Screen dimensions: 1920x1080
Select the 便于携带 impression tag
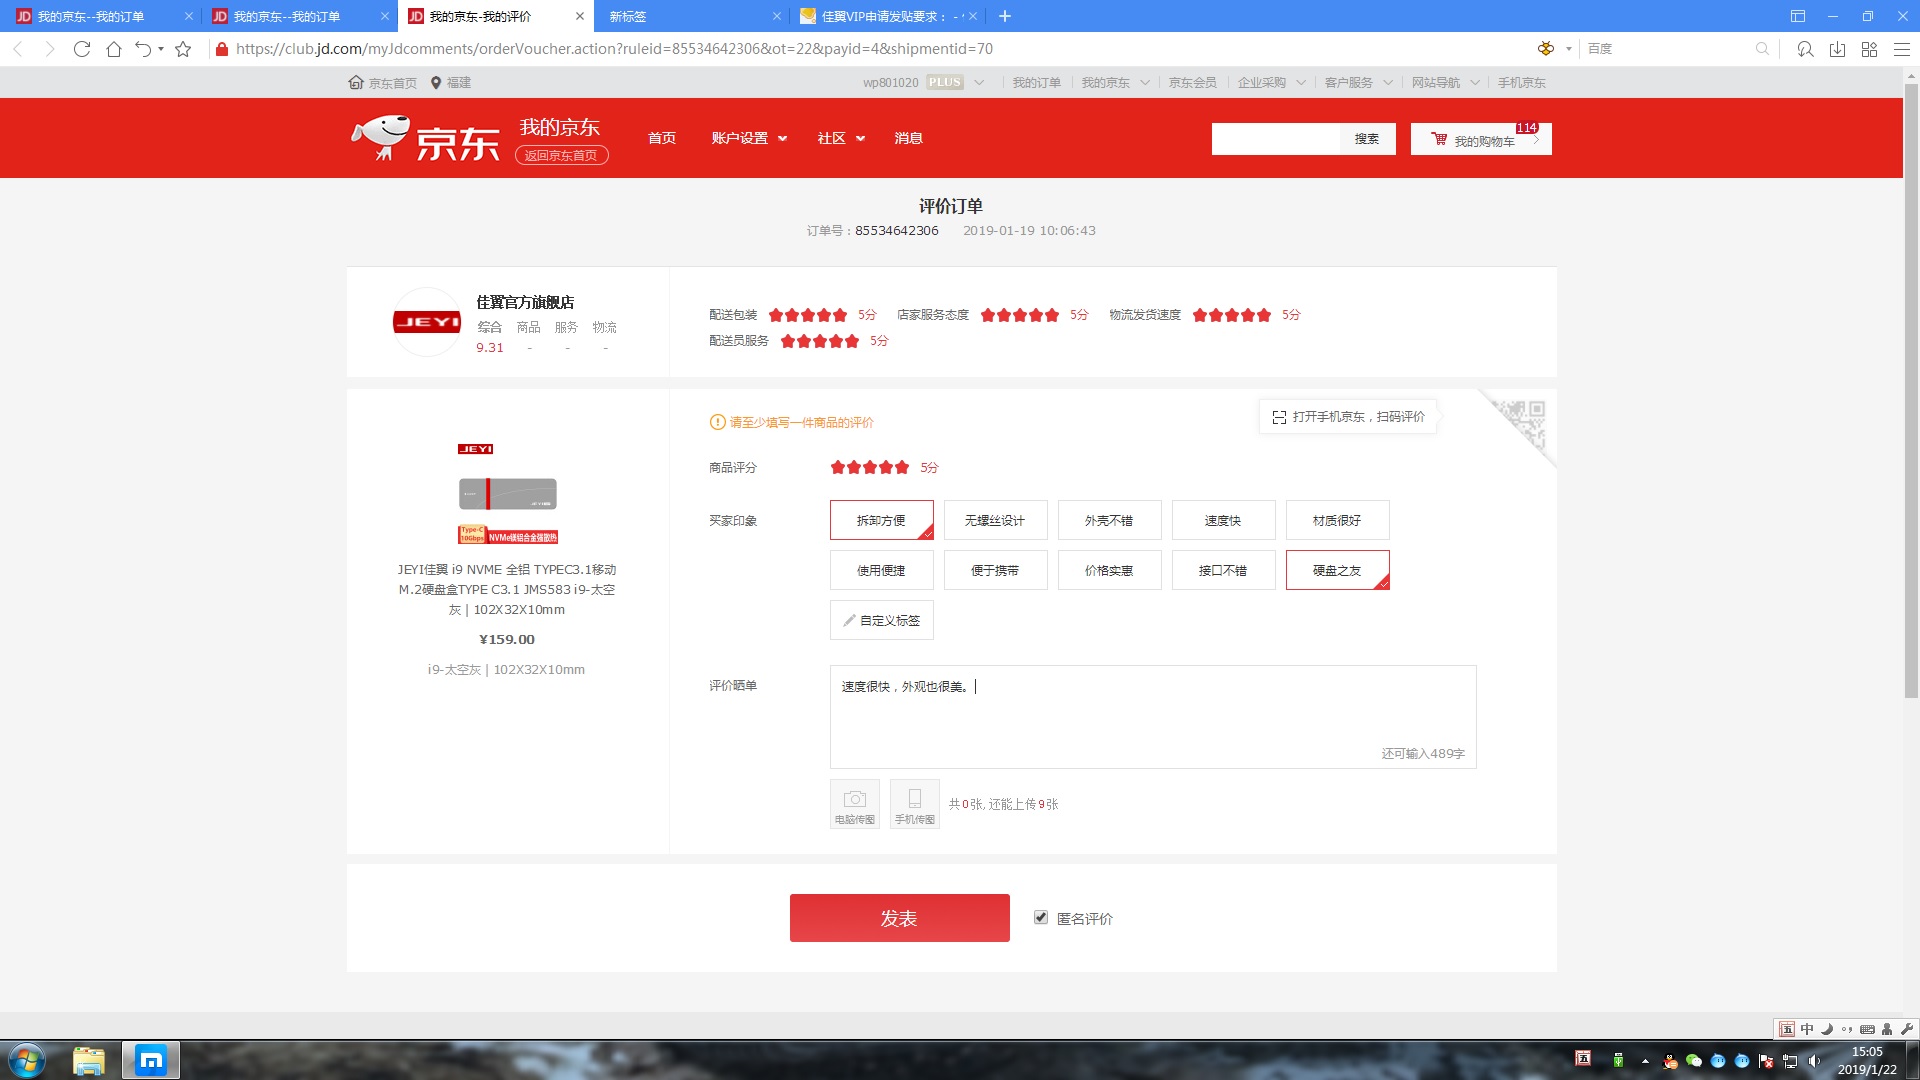pos(996,570)
